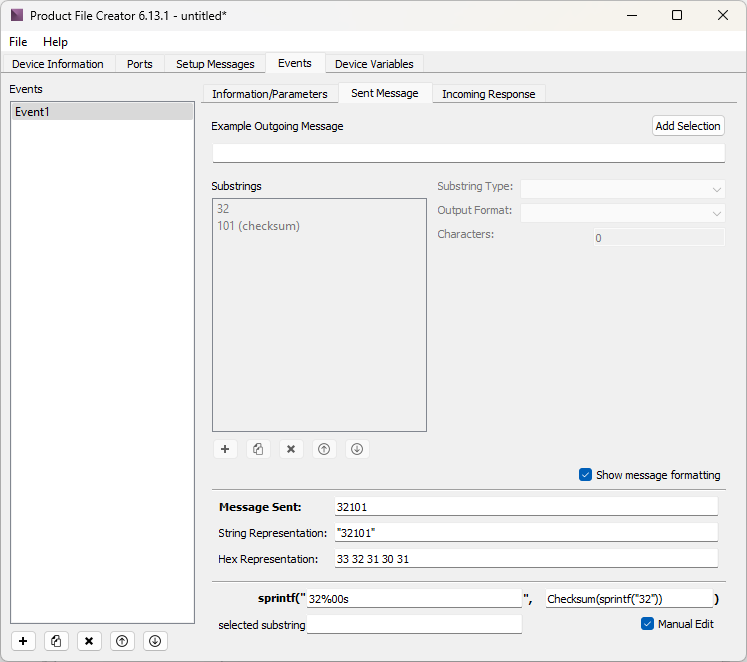
Task: Expand the Substring Type dropdown
Action: (622, 188)
